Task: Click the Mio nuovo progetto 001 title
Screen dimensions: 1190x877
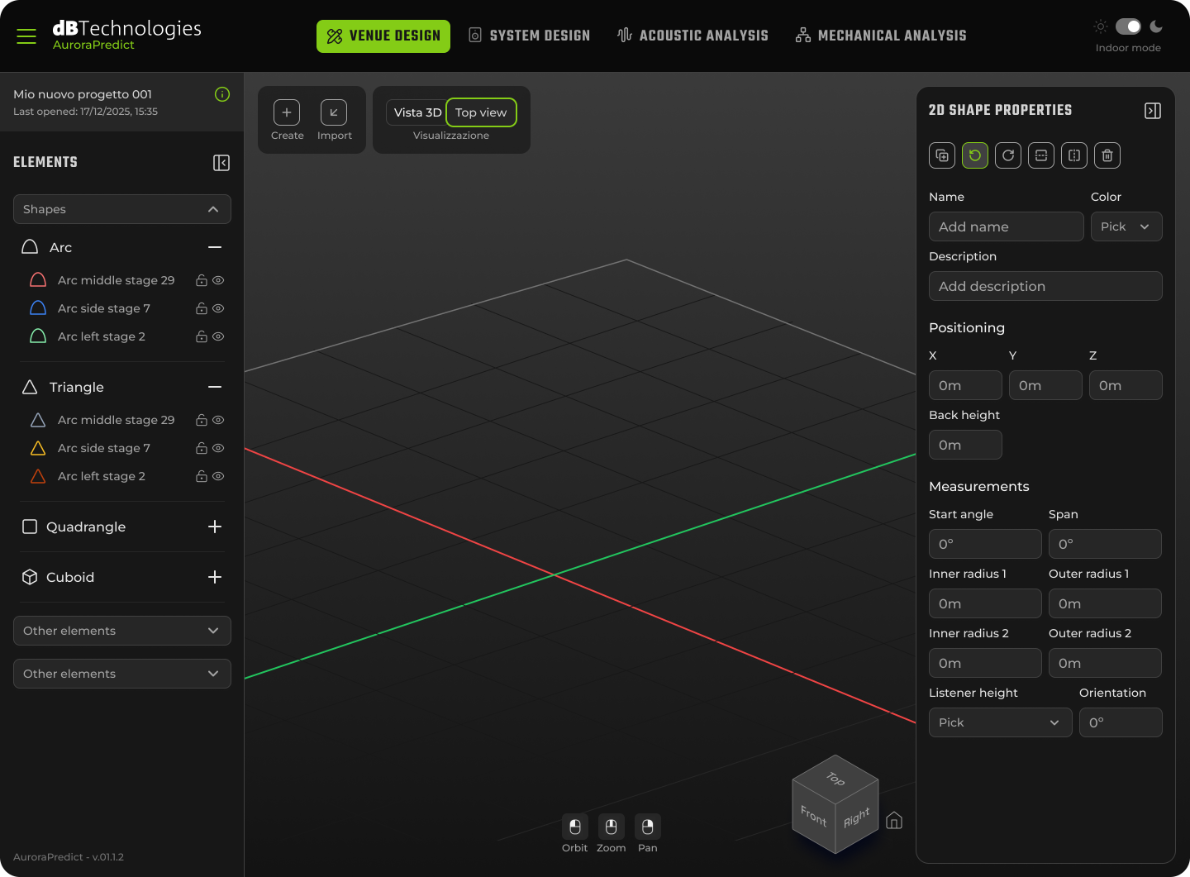Action: tap(83, 94)
